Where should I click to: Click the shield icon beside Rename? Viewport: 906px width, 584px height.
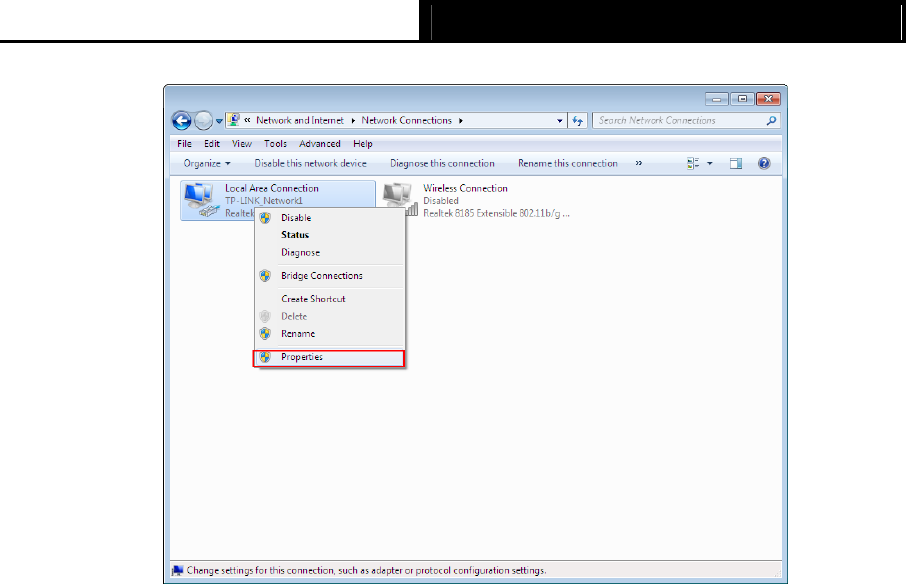265,333
